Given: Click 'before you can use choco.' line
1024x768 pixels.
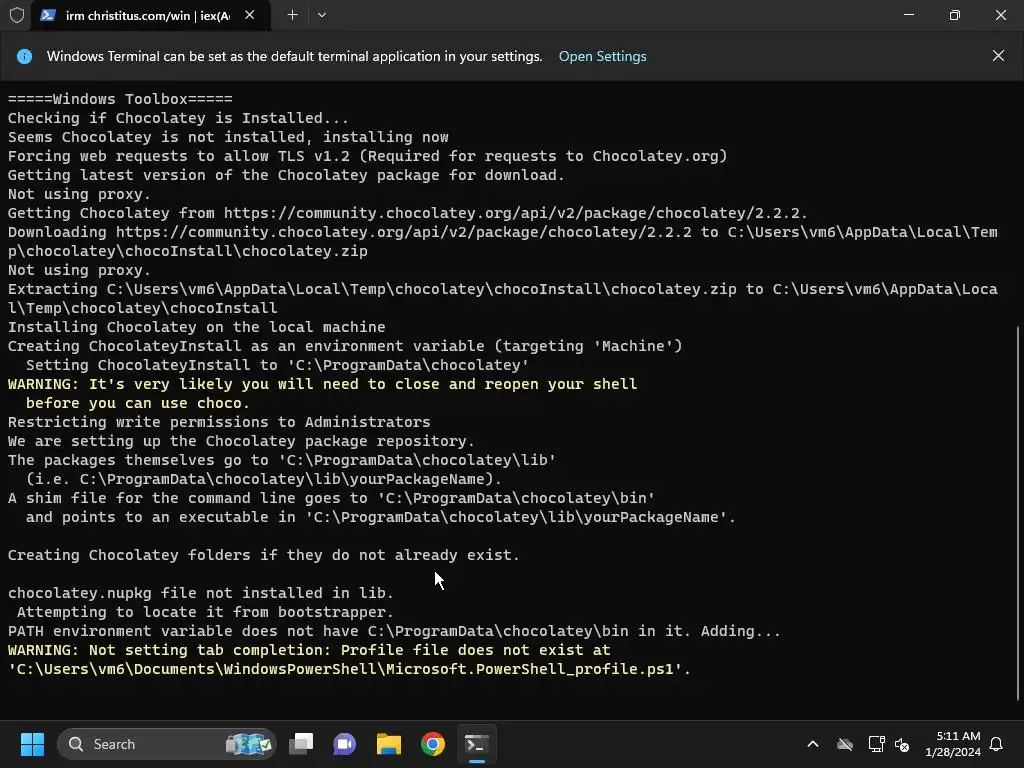Looking at the screenshot, I should [x=138, y=404].
